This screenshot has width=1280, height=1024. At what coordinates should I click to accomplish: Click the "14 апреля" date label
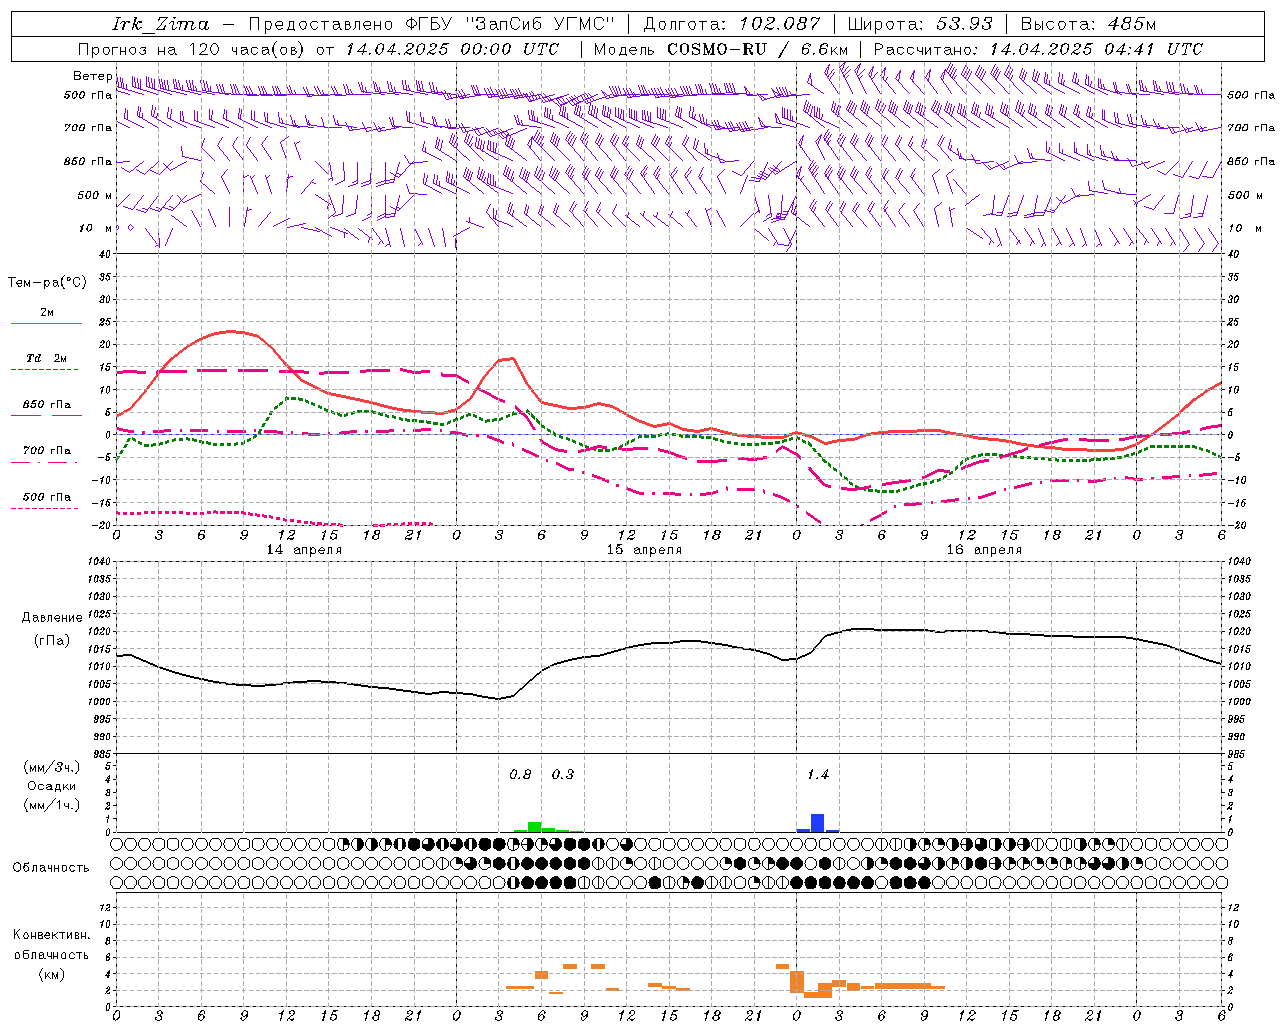pyautogui.click(x=304, y=550)
